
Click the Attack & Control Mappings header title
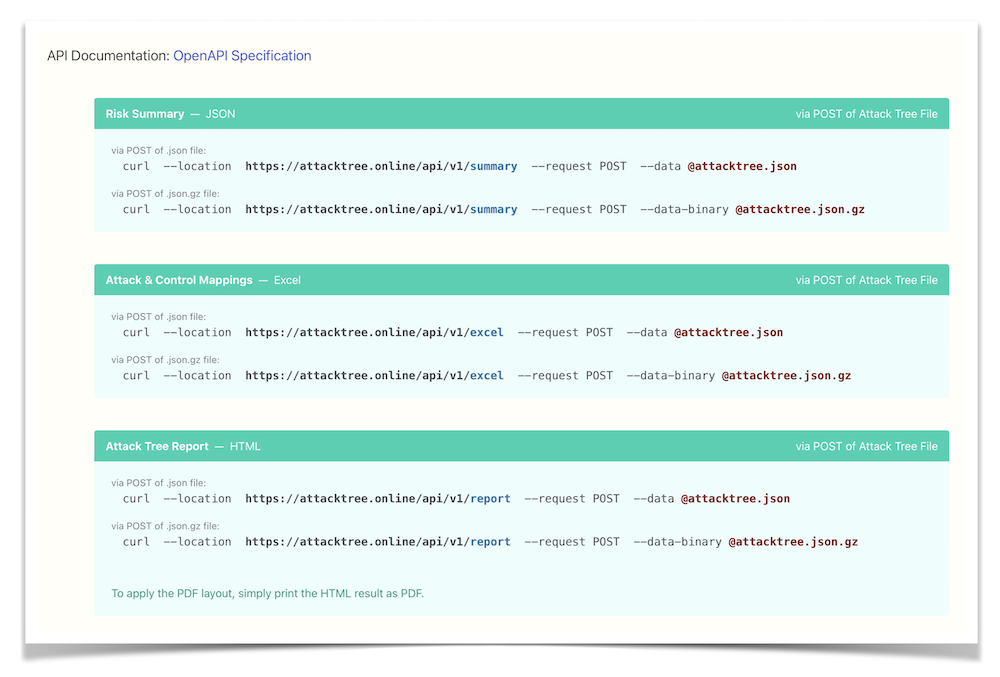tap(179, 280)
